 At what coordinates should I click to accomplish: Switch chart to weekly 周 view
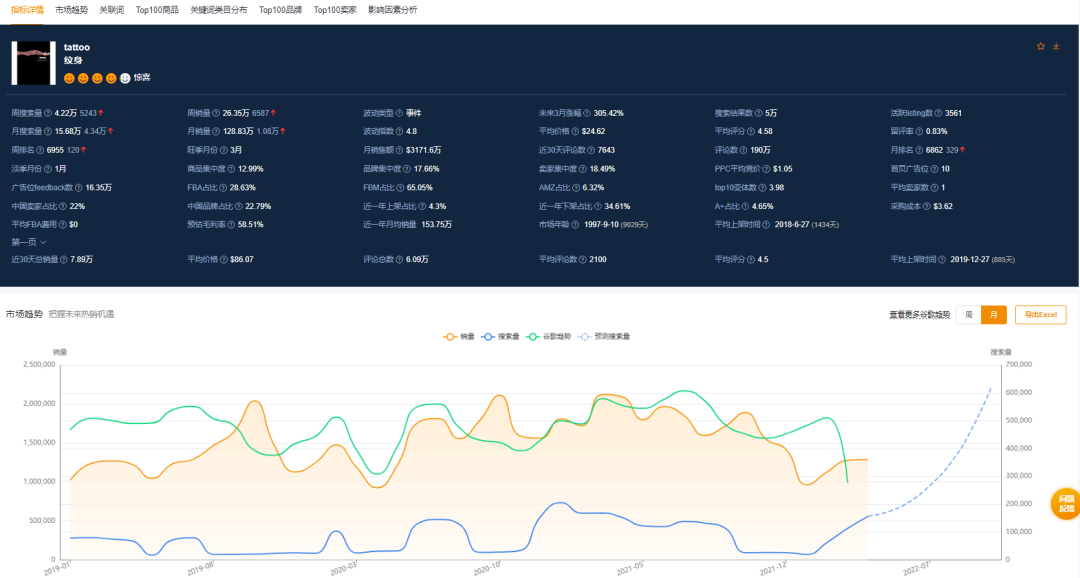click(968, 314)
